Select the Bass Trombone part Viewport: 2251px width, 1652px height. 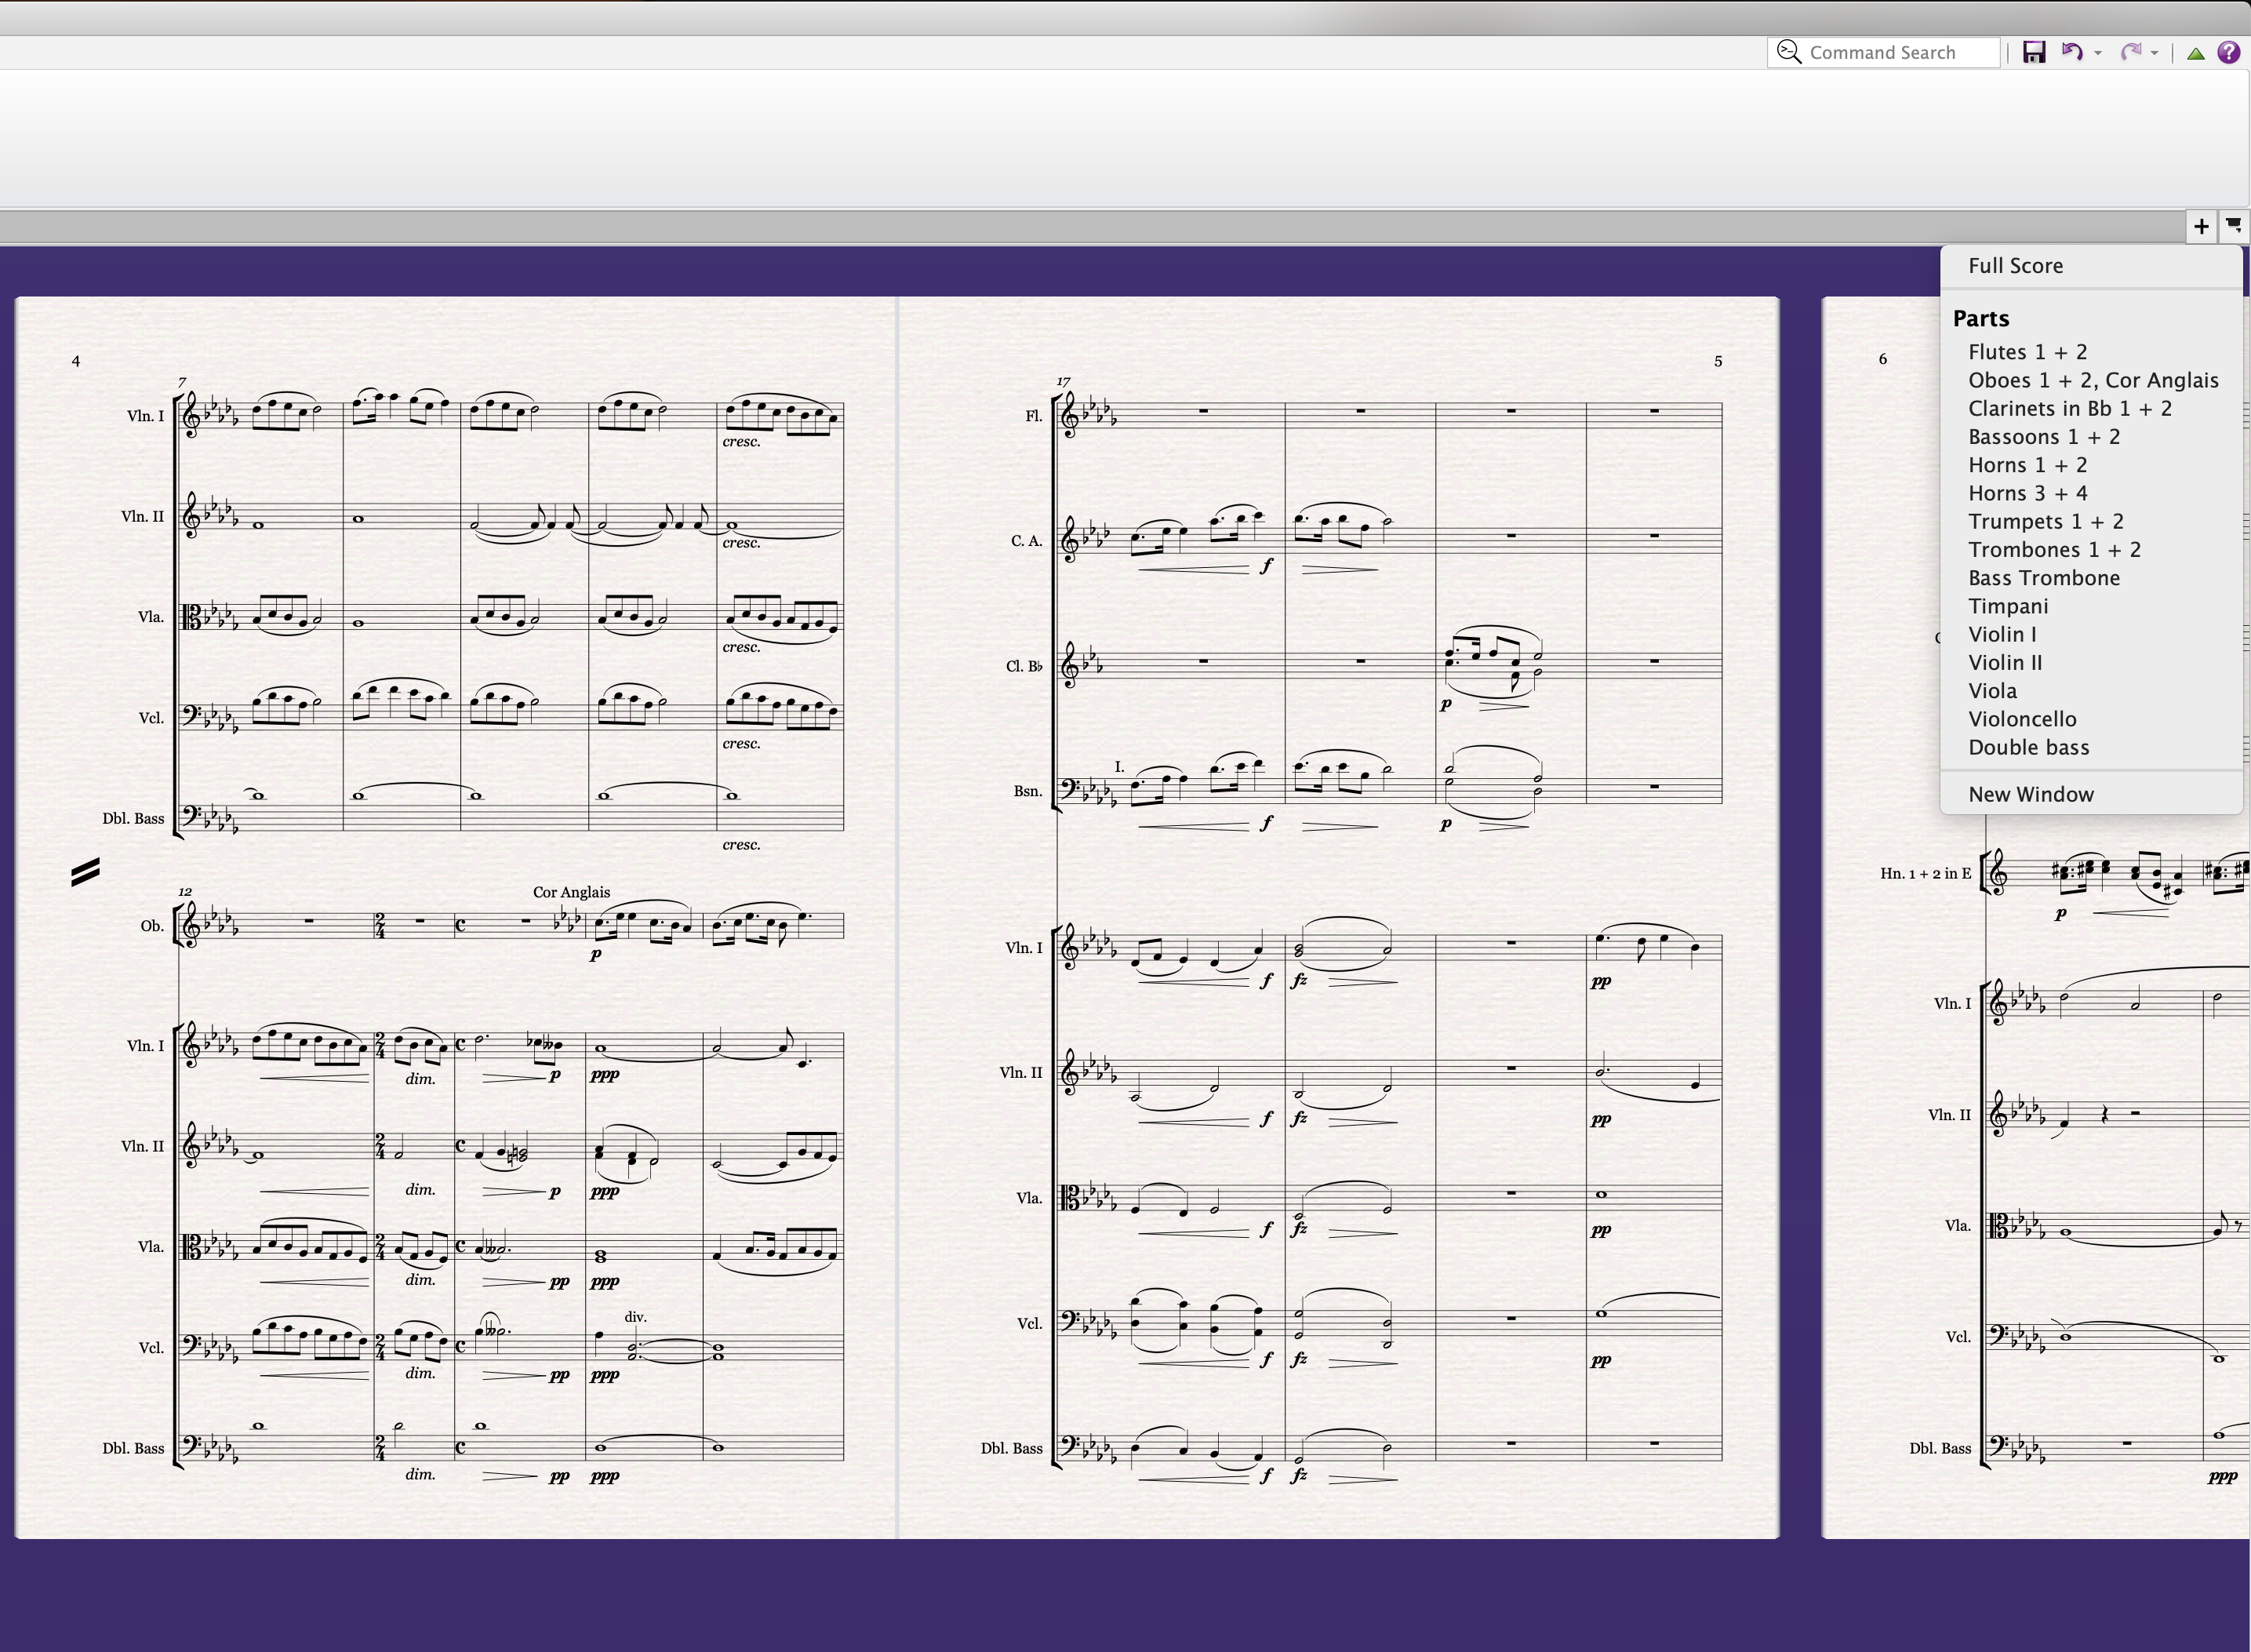tap(2043, 578)
